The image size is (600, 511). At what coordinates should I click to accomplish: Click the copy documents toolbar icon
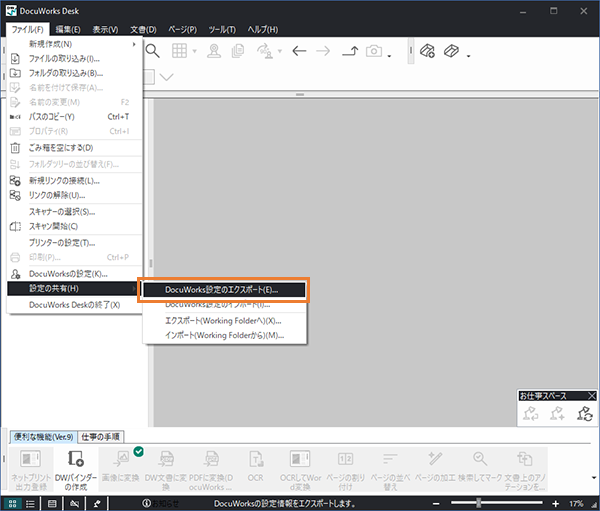[238, 51]
